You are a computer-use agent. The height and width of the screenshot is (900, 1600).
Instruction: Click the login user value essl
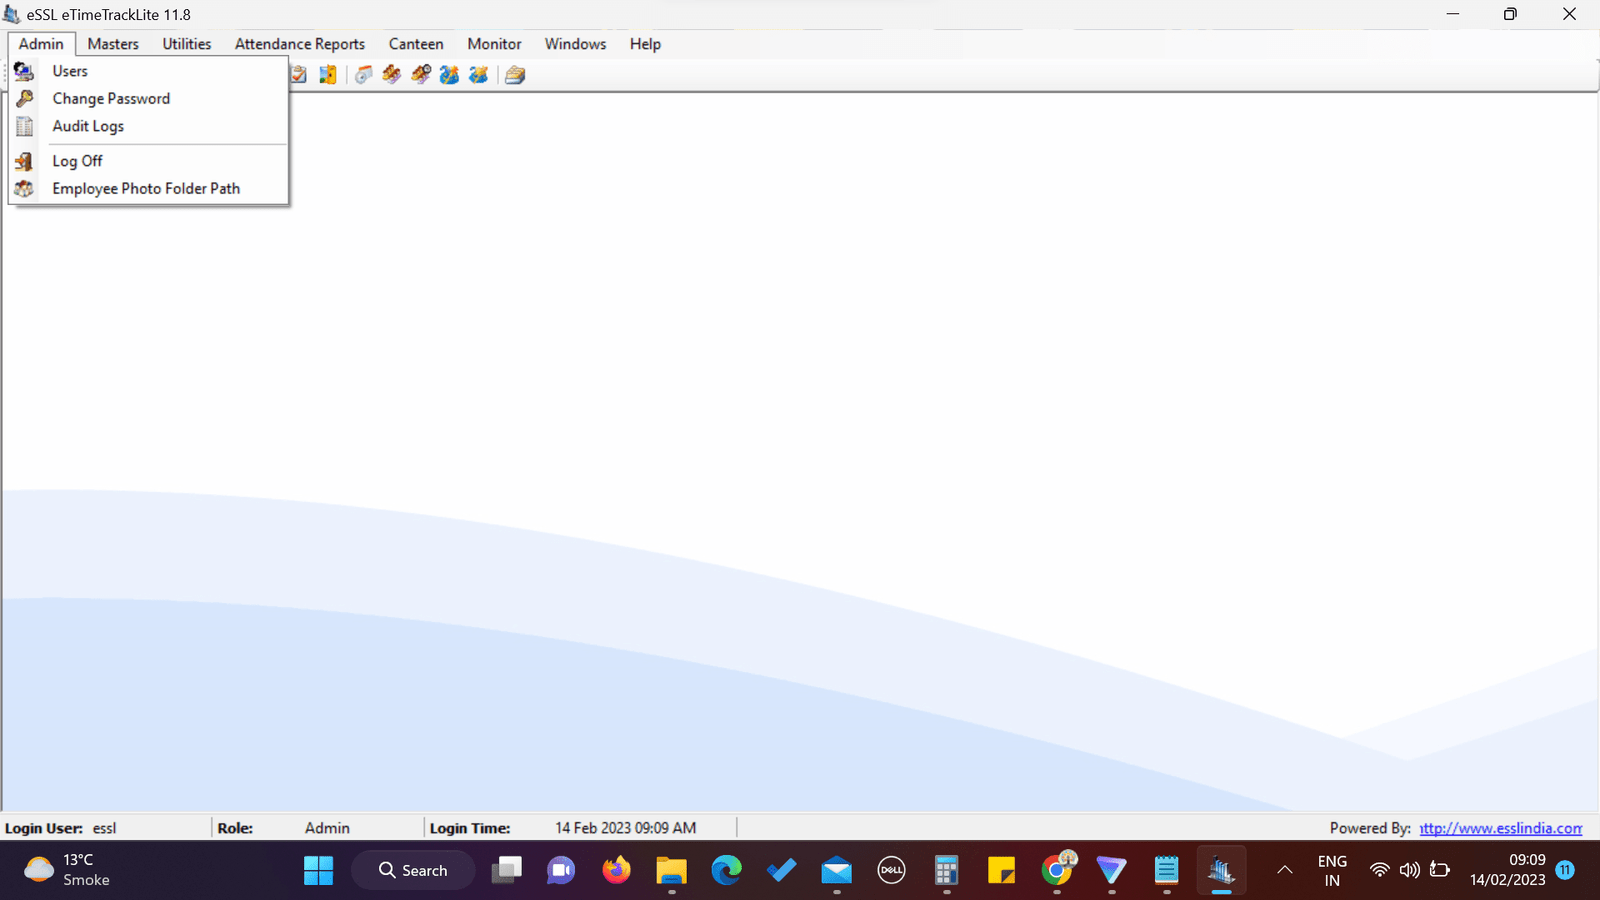[x=105, y=828]
